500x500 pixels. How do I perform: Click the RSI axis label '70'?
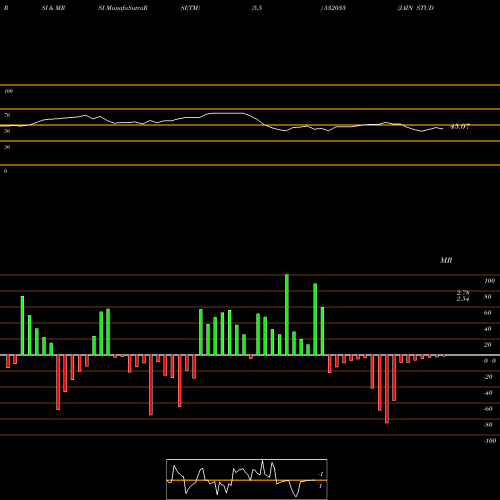[x=7, y=115]
